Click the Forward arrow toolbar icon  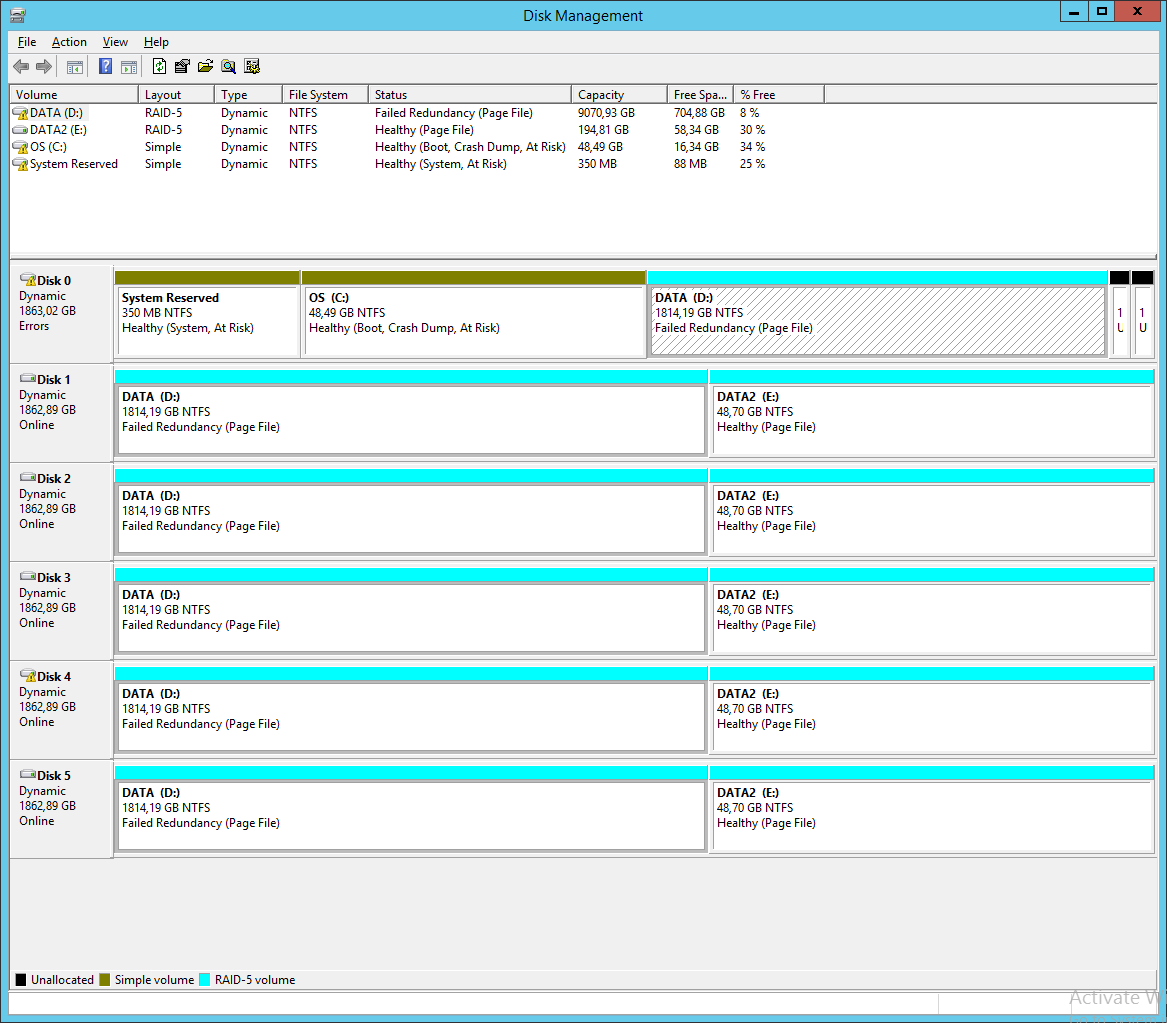pyautogui.click(x=45, y=67)
